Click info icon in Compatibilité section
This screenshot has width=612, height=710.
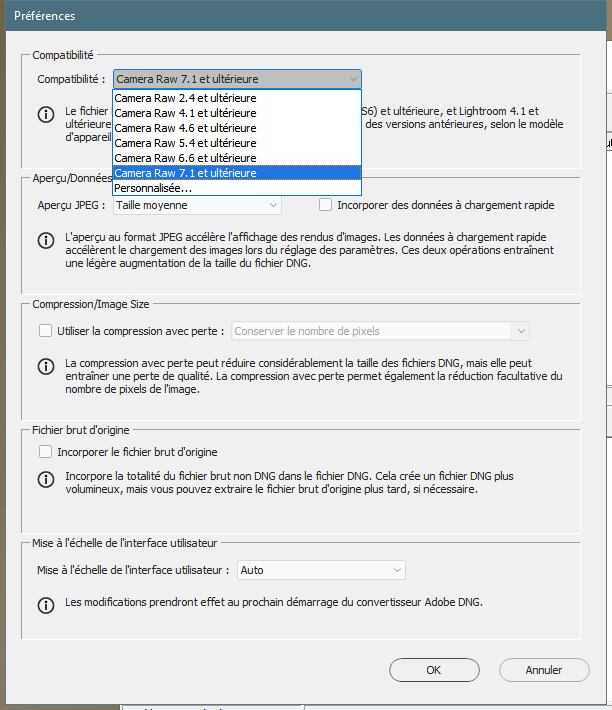tap(46, 115)
